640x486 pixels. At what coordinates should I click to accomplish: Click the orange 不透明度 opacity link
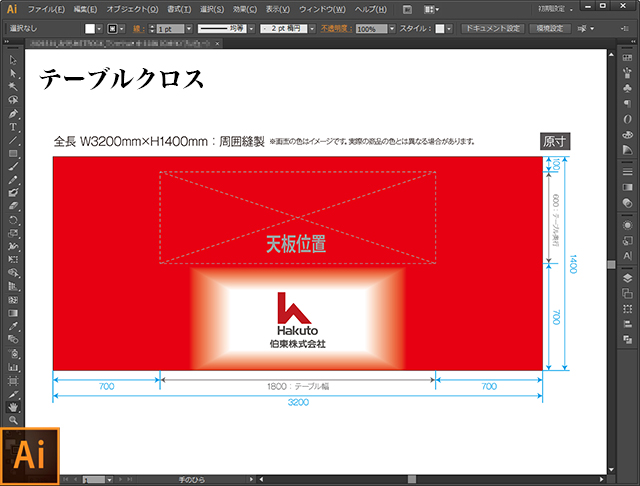pyautogui.click(x=336, y=29)
